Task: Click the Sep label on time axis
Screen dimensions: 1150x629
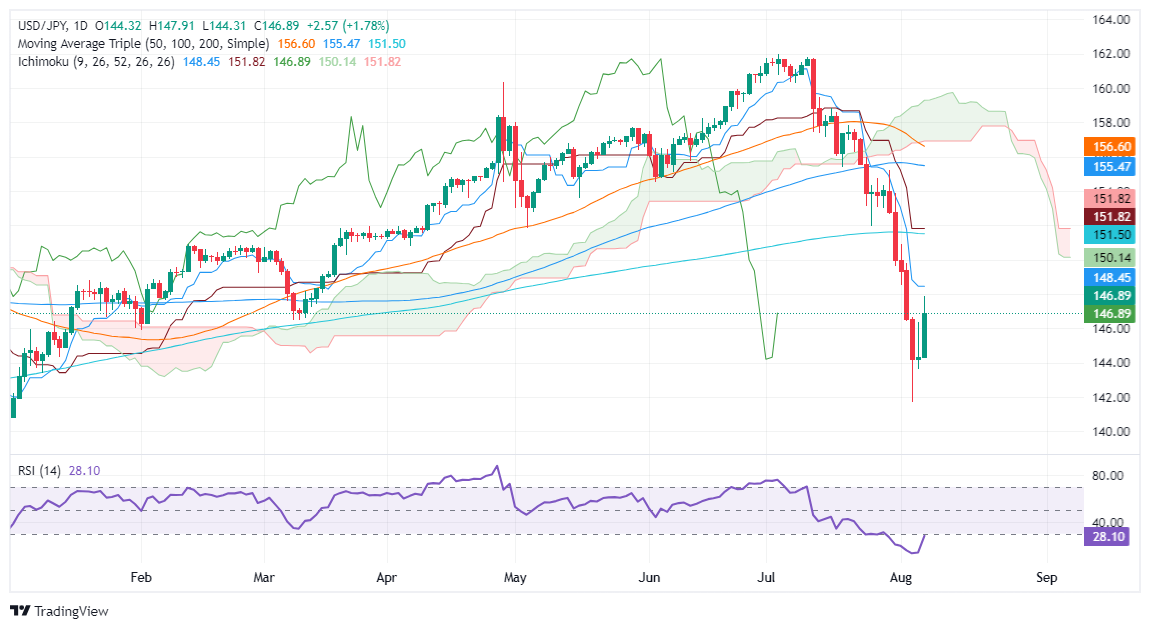Action: [x=1047, y=577]
